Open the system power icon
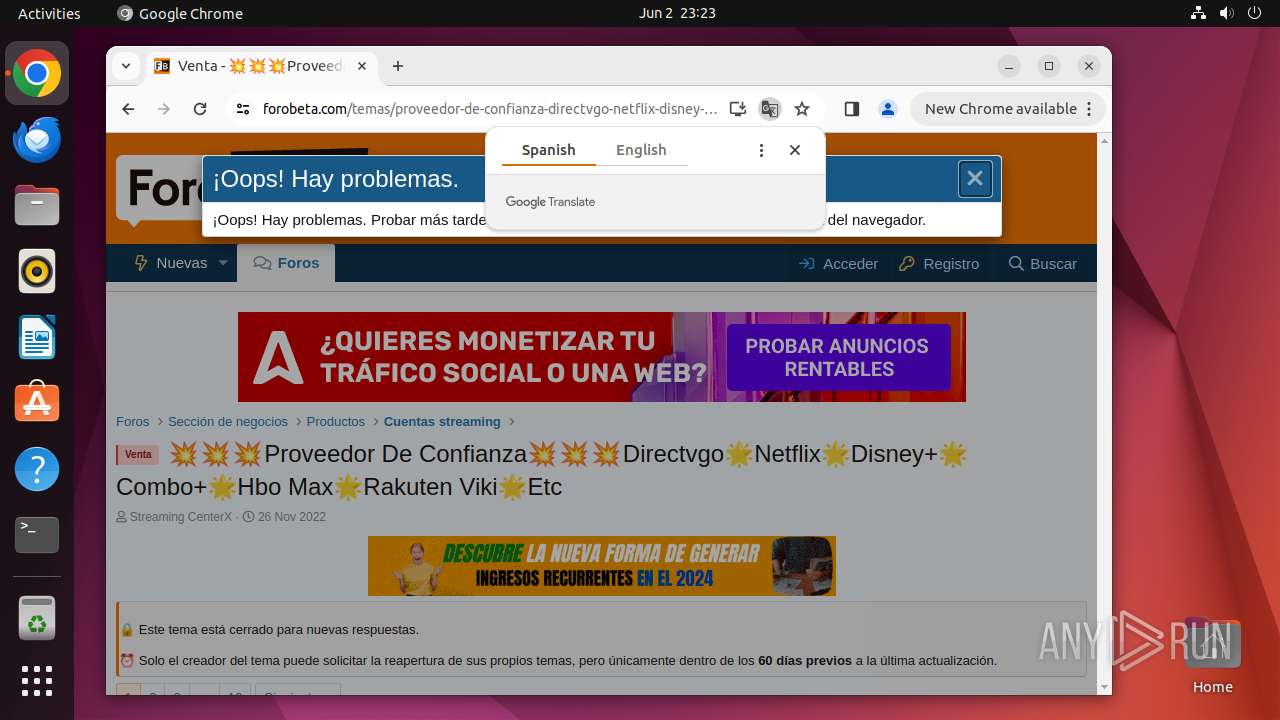The width and height of the screenshot is (1280, 720). pyautogui.click(x=1254, y=13)
